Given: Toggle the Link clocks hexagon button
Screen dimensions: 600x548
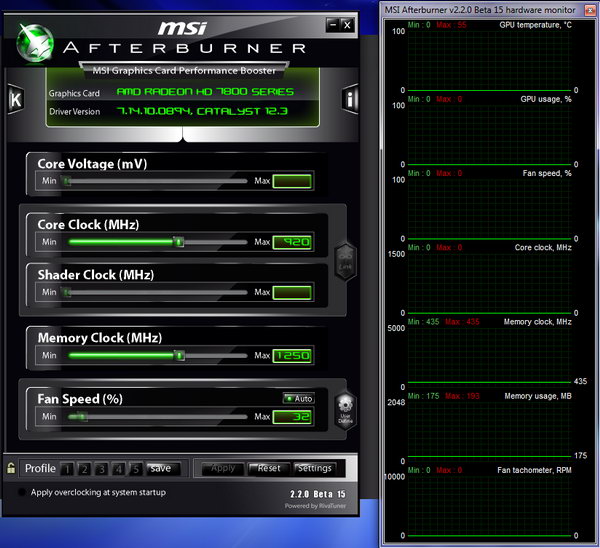Looking at the screenshot, I should pyautogui.click(x=345, y=263).
